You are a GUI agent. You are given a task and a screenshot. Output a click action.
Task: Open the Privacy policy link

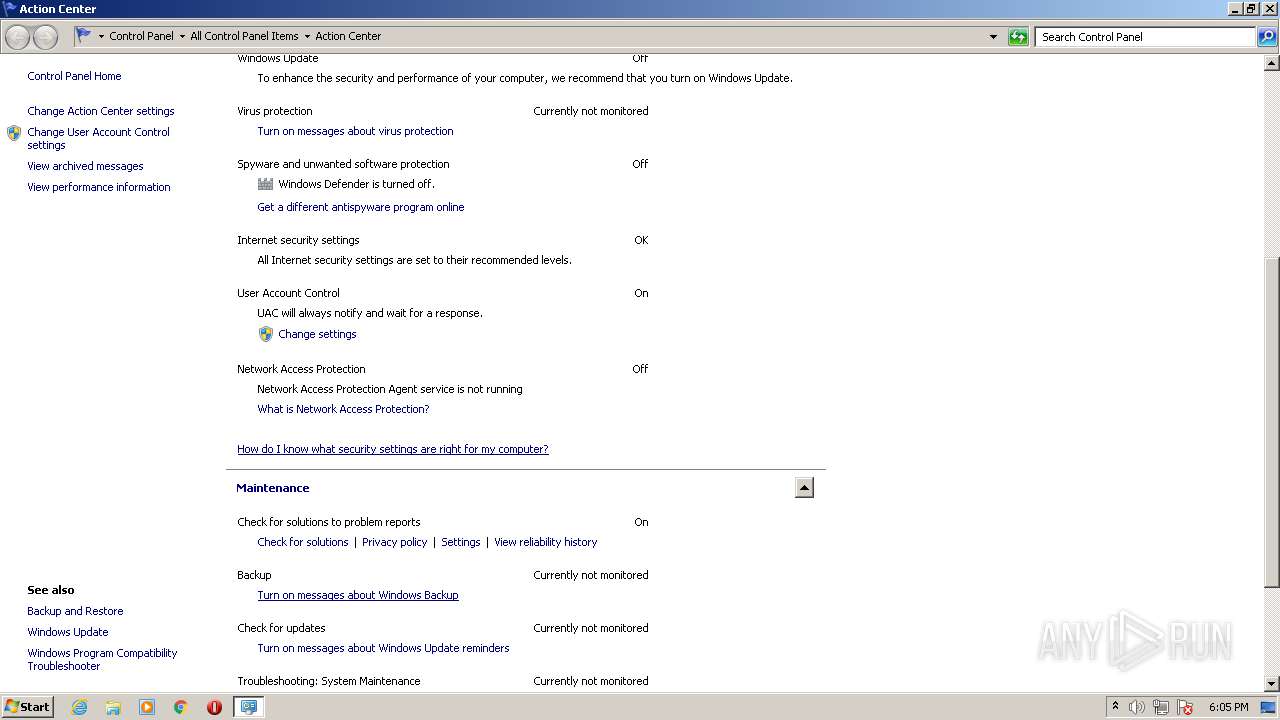point(394,542)
